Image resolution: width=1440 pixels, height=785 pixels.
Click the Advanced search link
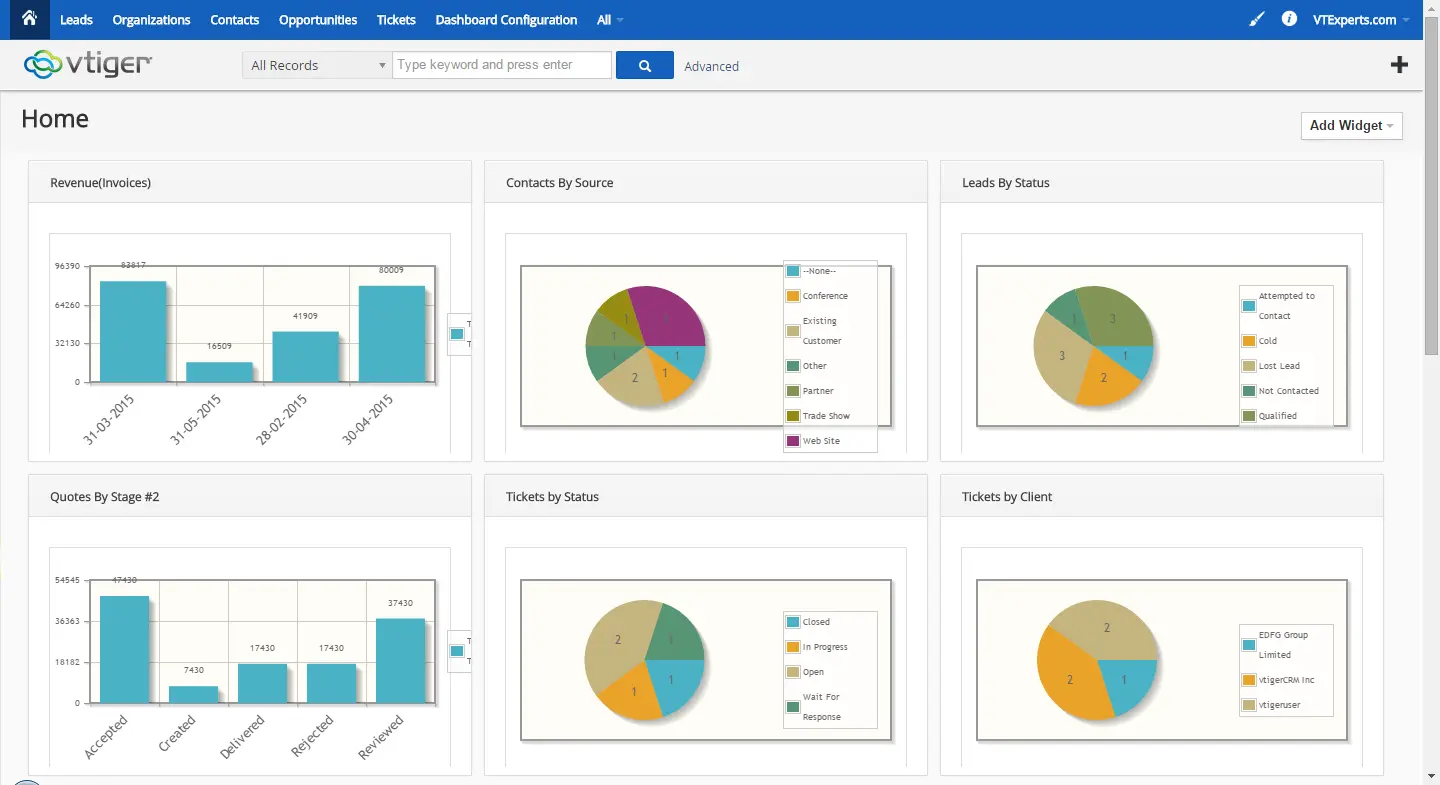point(711,66)
